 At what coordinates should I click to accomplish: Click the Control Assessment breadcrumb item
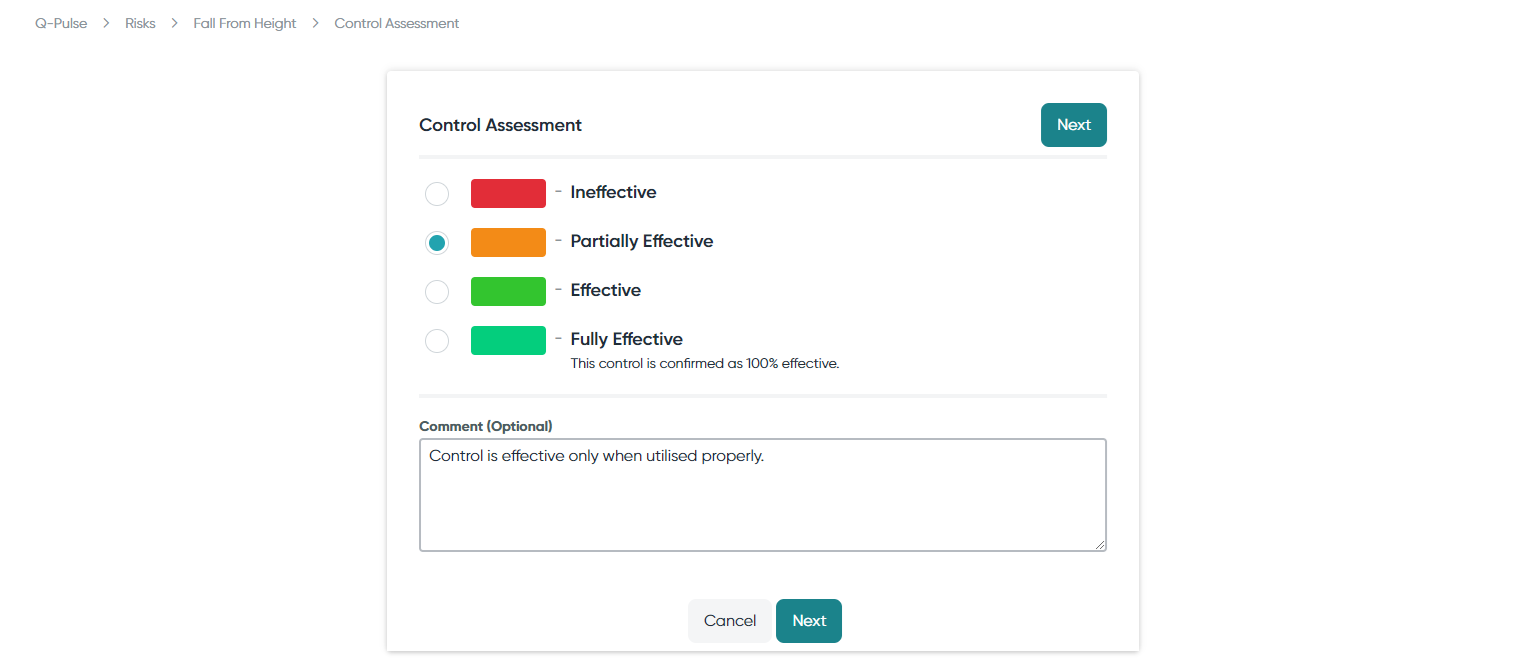397,23
